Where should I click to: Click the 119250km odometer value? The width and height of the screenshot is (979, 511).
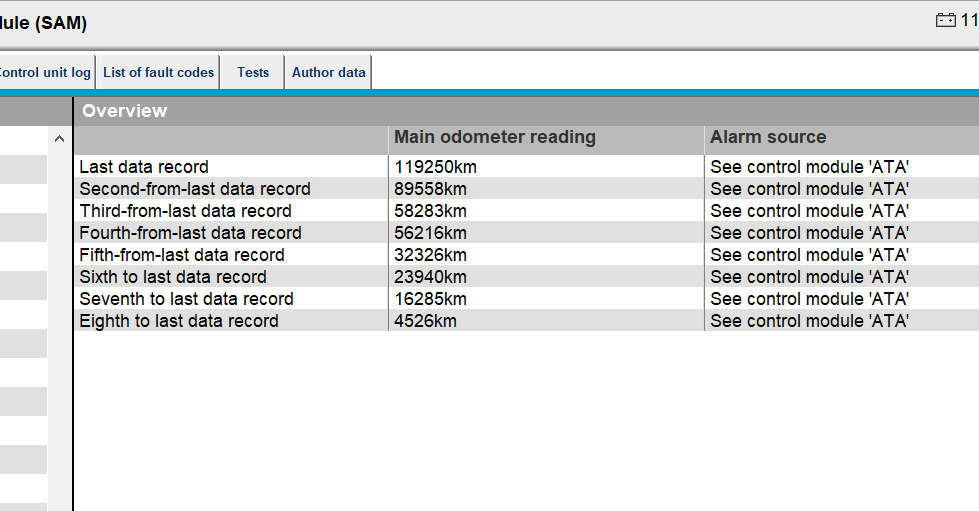(x=435, y=167)
